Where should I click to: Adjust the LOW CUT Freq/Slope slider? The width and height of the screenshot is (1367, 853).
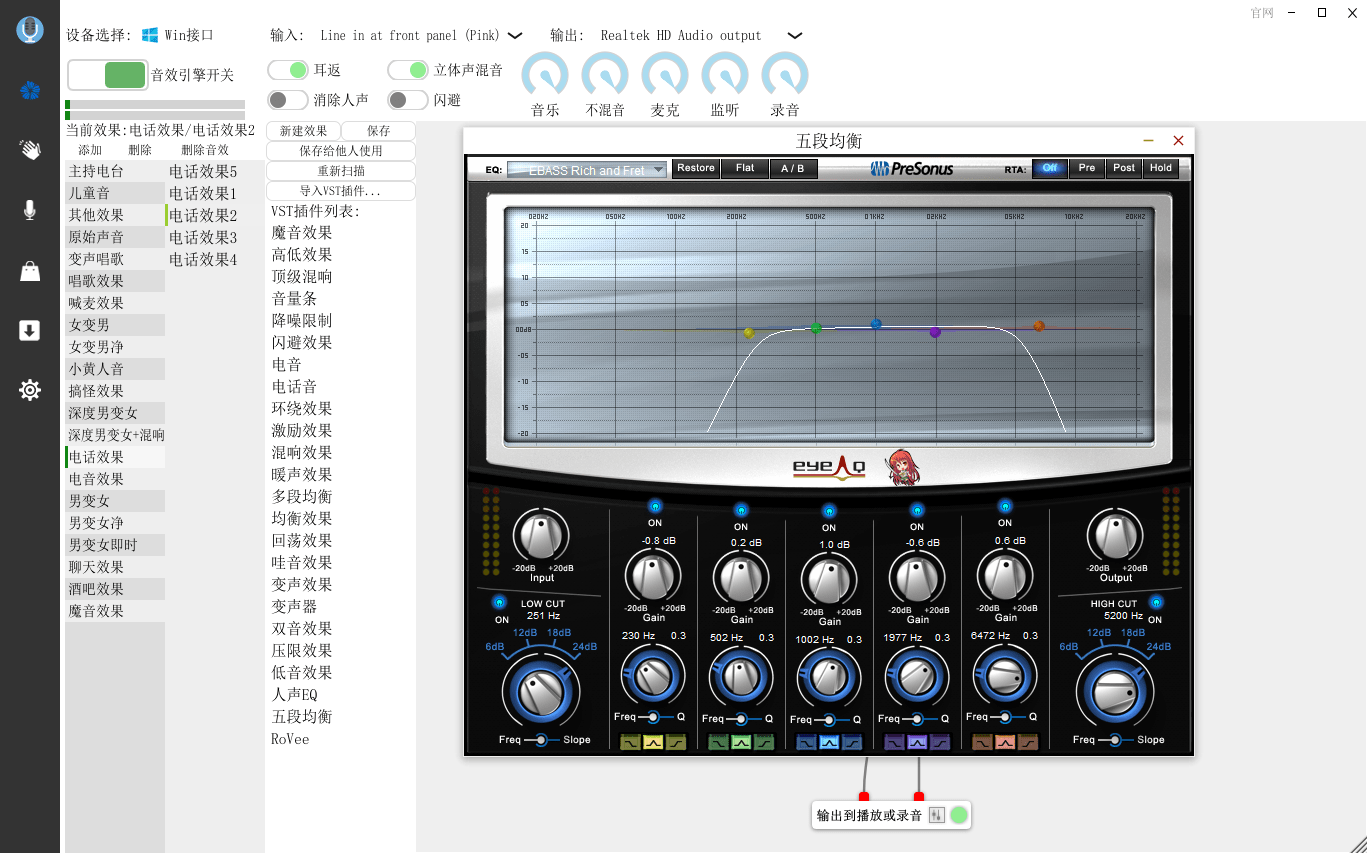click(541, 739)
